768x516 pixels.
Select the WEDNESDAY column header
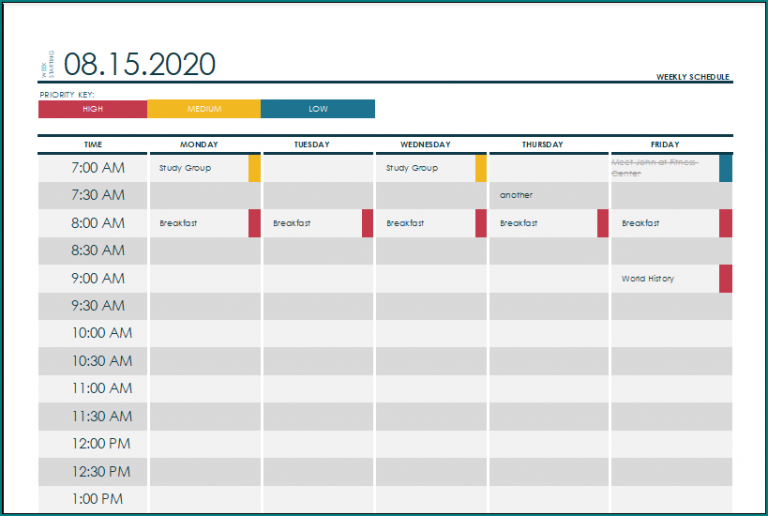coord(425,145)
